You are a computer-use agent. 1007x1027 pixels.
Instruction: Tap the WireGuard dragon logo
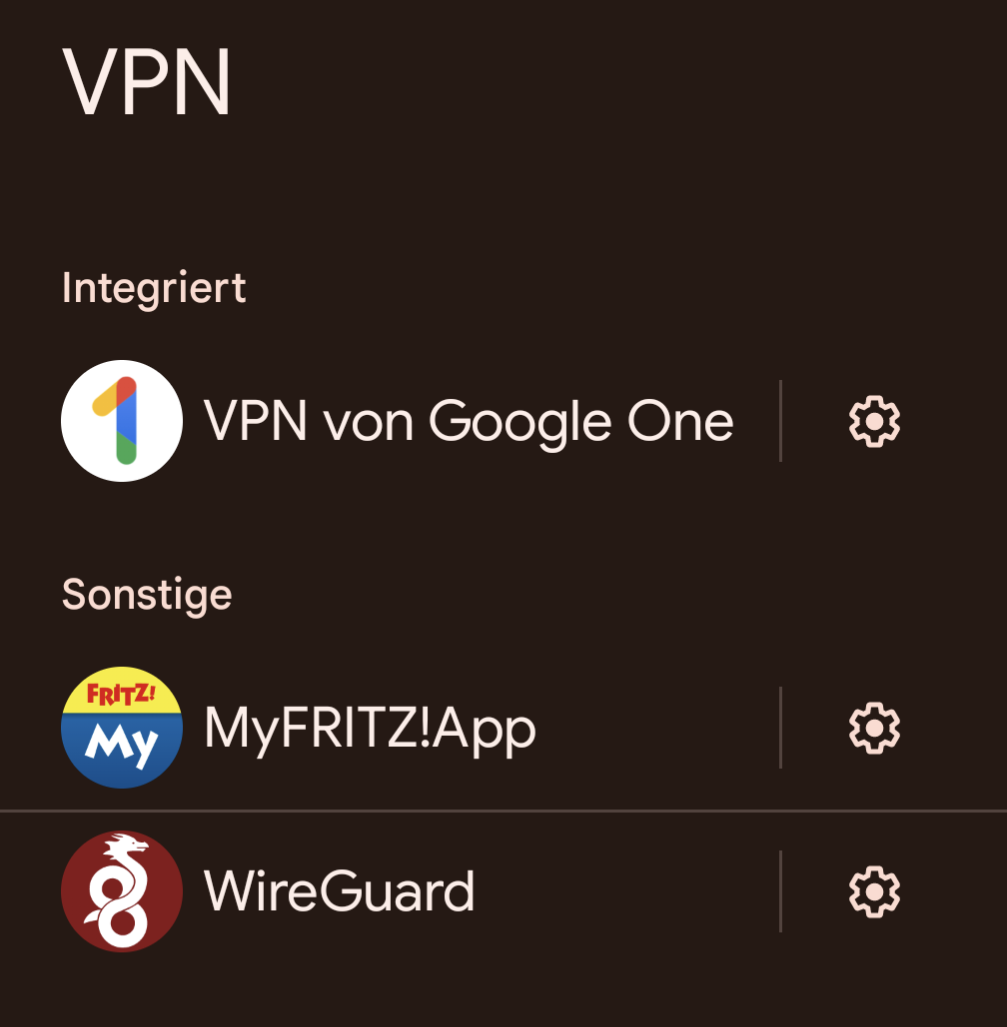121,891
